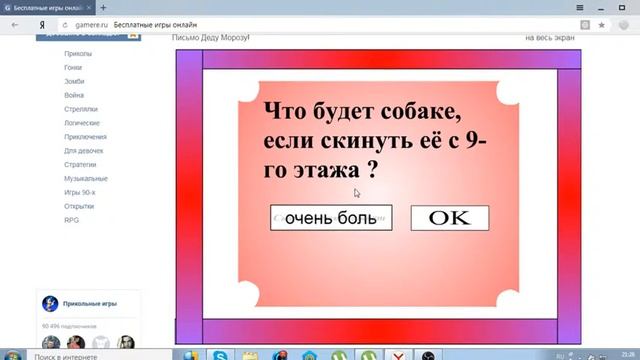Open the 'Война' category link
This screenshot has width=640, height=360.
pyautogui.click(x=74, y=96)
